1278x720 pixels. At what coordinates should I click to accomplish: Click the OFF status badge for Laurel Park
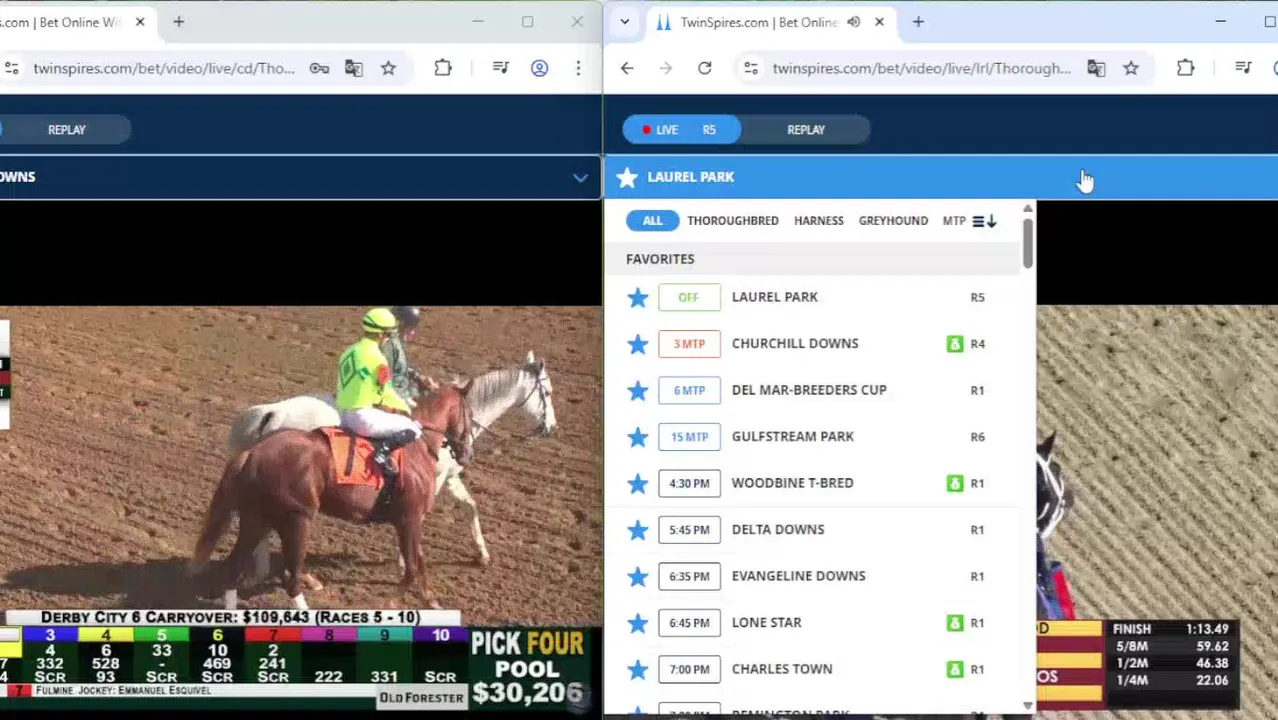689,297
